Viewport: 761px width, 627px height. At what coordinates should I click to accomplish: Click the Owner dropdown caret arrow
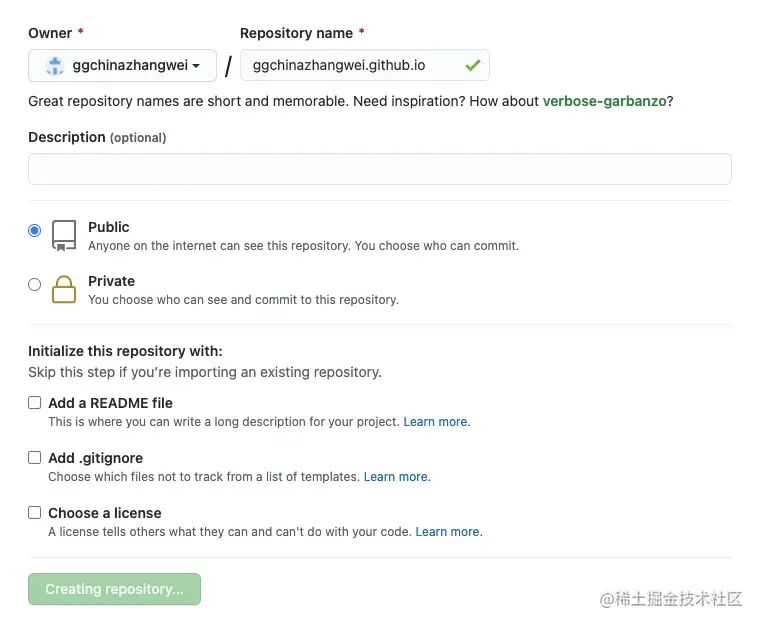click(196, 67)
